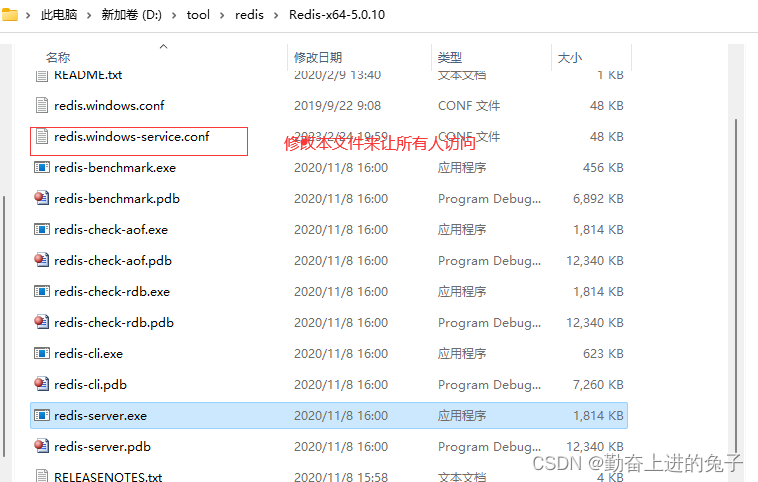The image size is (758, 482).
Task: Go to 此电脑 in the breadcrumb
Action: 58,15
